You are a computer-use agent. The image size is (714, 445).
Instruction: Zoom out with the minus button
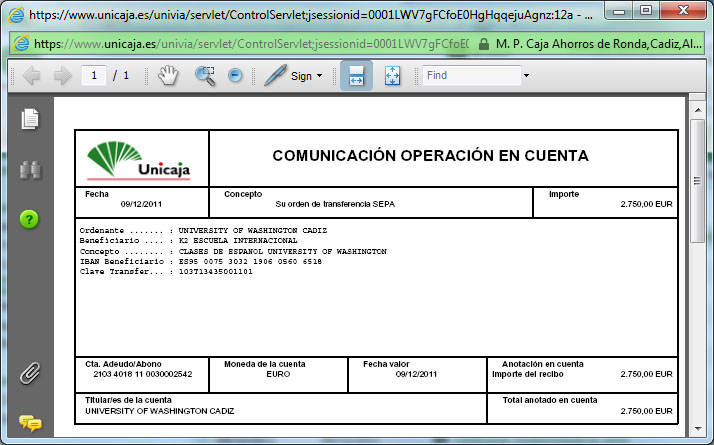coord(235,75)
